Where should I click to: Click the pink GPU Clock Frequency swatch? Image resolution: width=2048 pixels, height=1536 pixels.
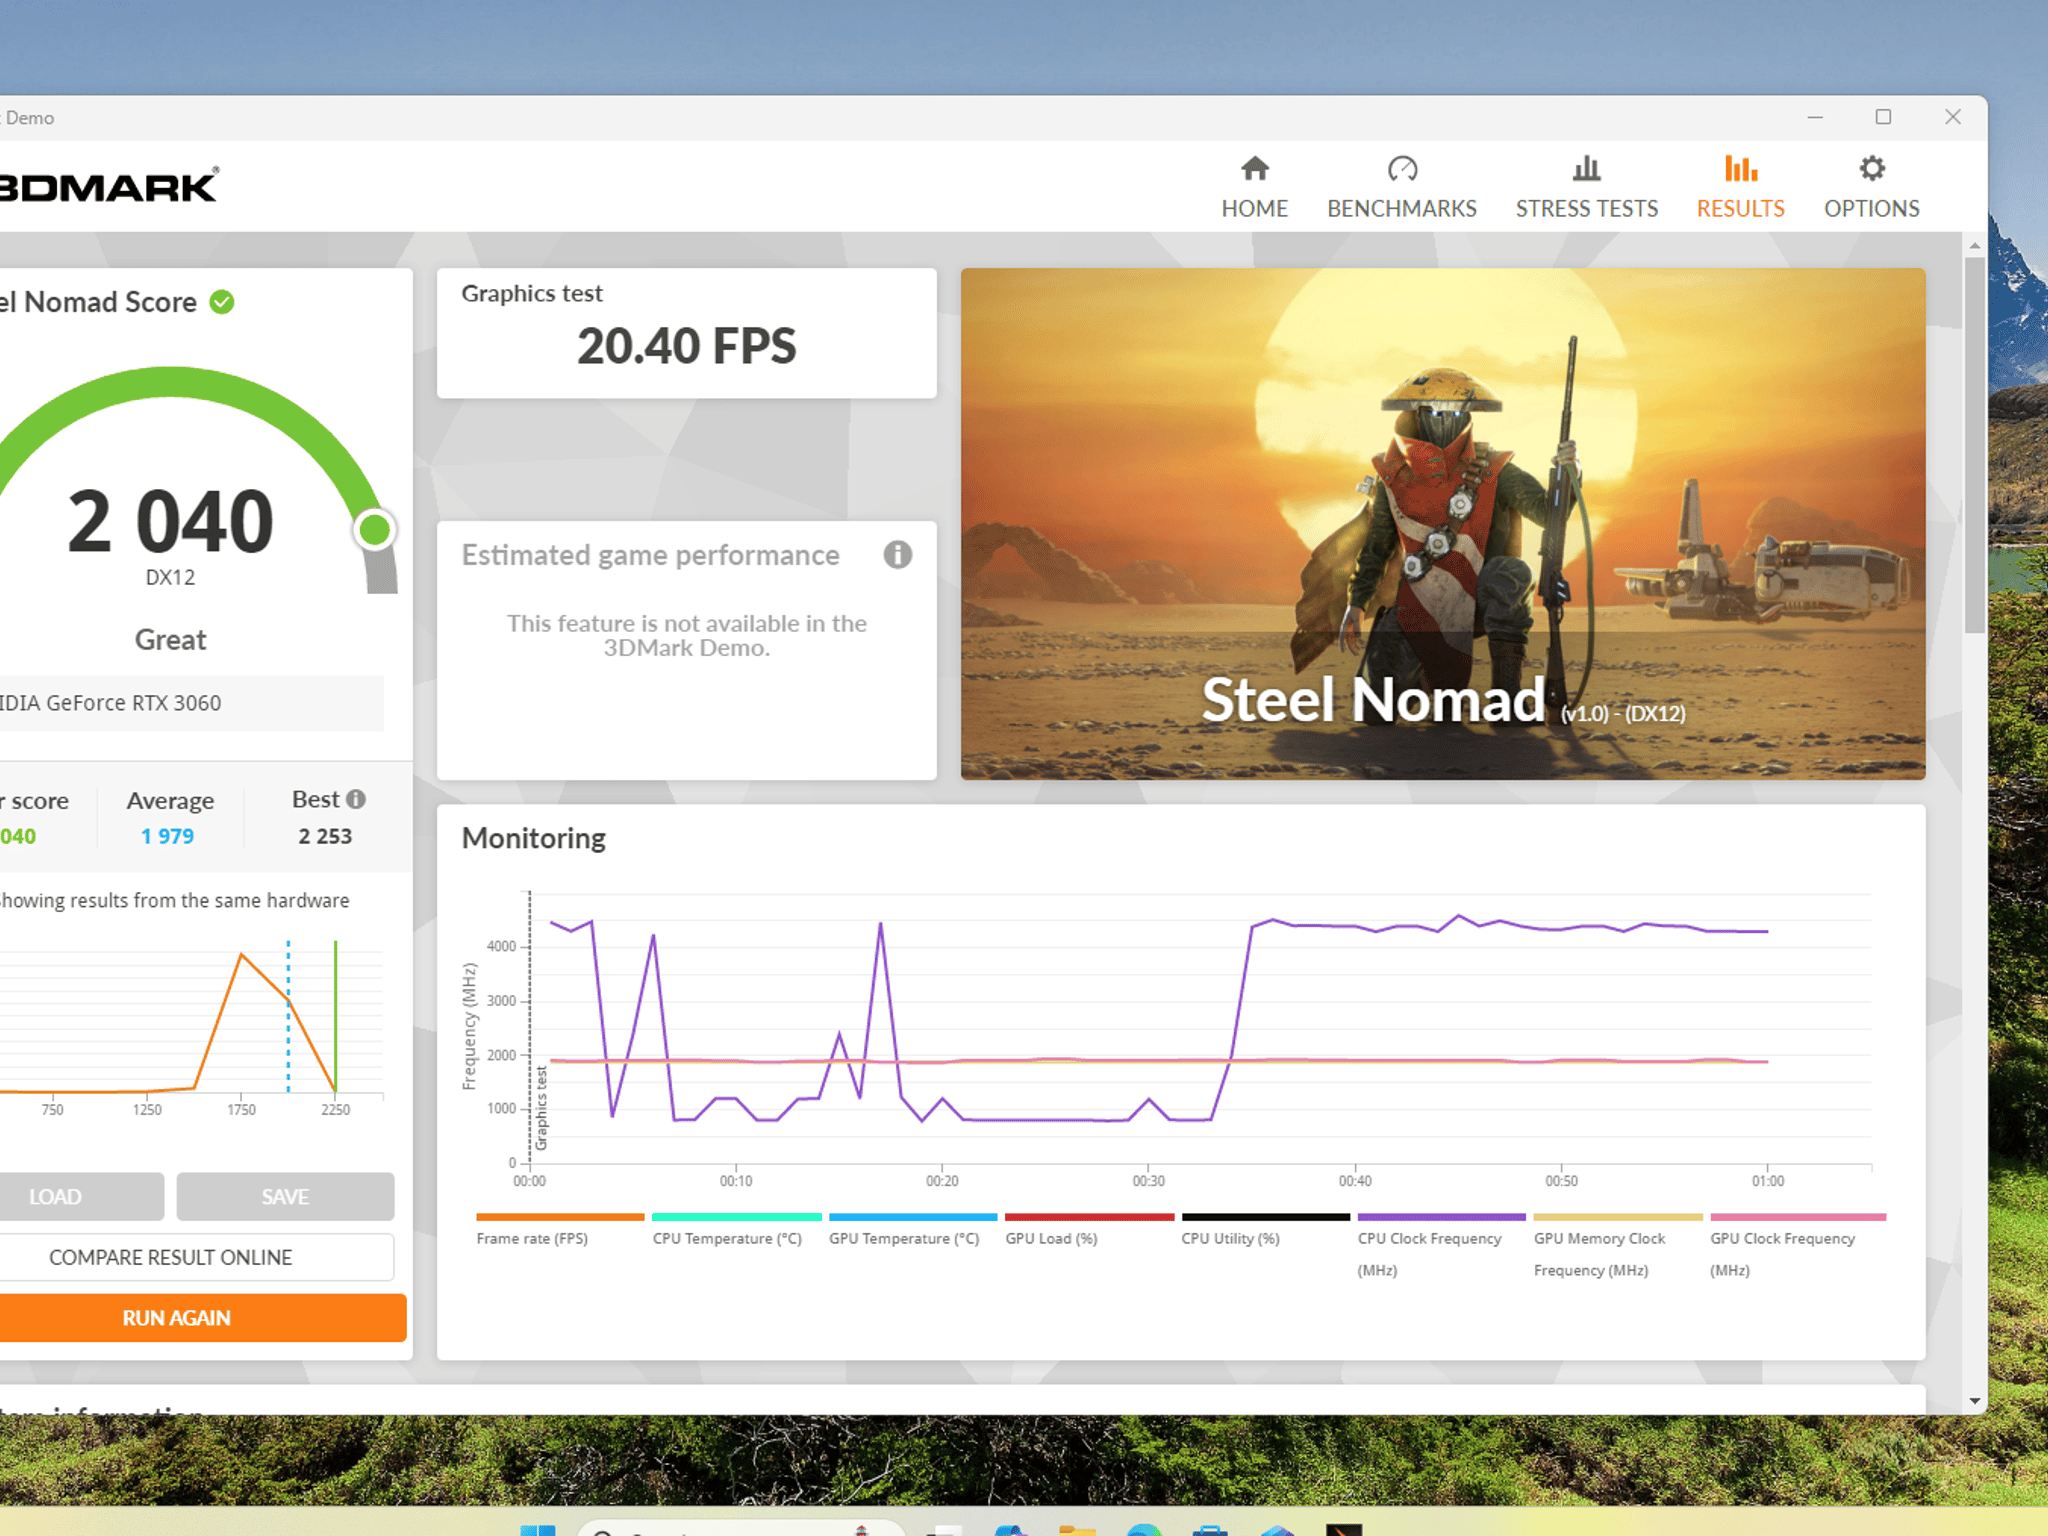tap(1798, 1217)
